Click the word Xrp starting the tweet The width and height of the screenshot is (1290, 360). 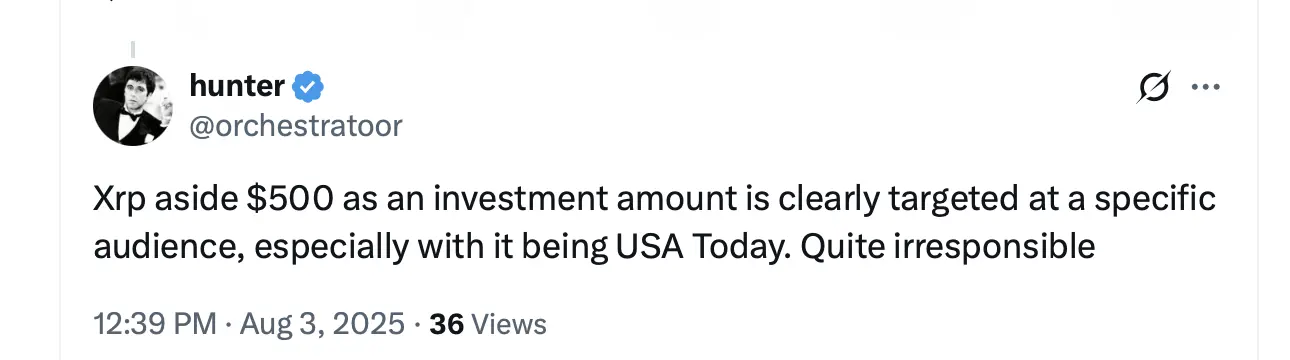click(x=117, y=199)
